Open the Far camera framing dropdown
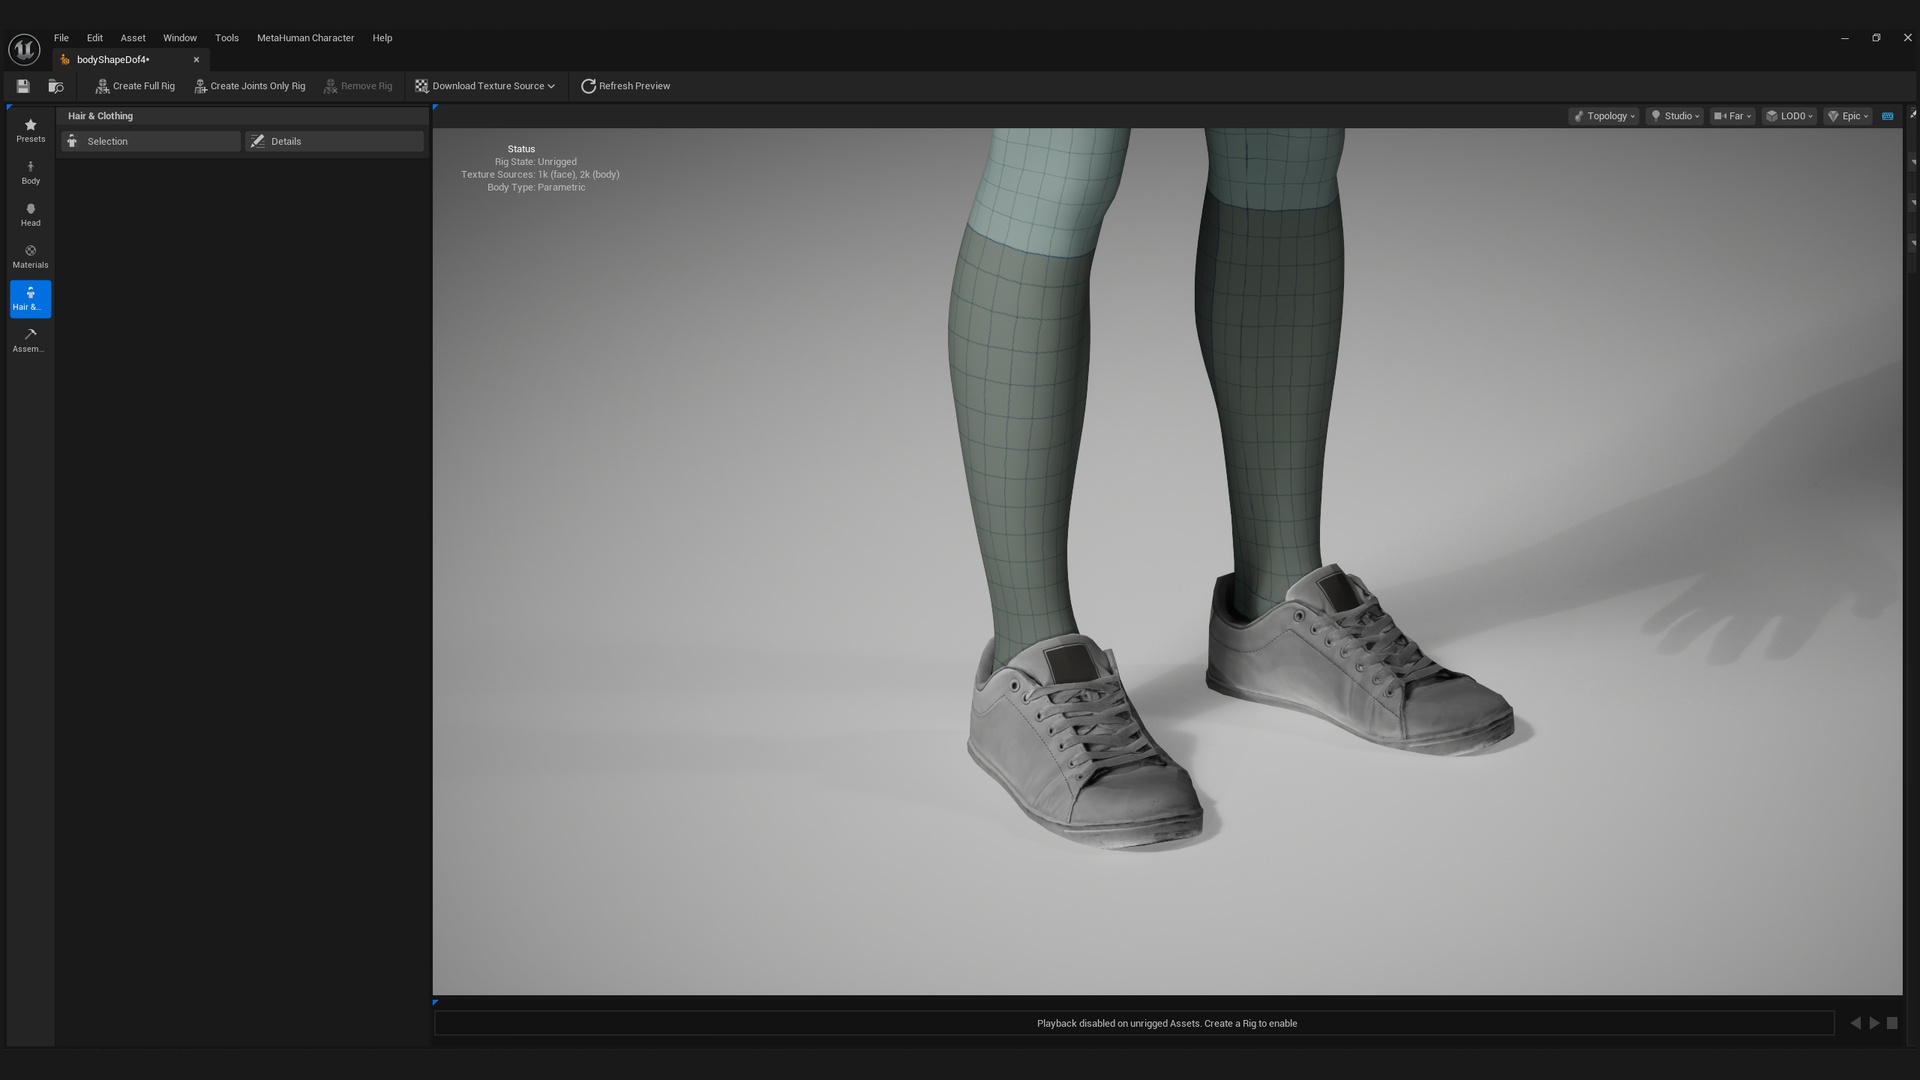The height and width of the screenshot is (1080, 1920). (x=1732, y=116)
